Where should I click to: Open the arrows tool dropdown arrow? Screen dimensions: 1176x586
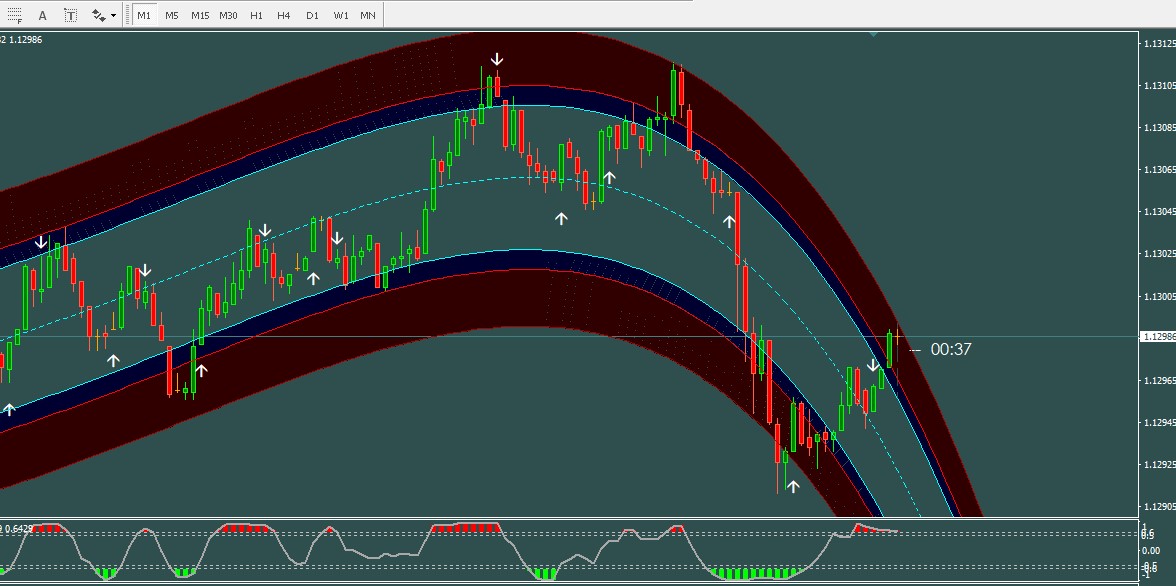[113, 16]
